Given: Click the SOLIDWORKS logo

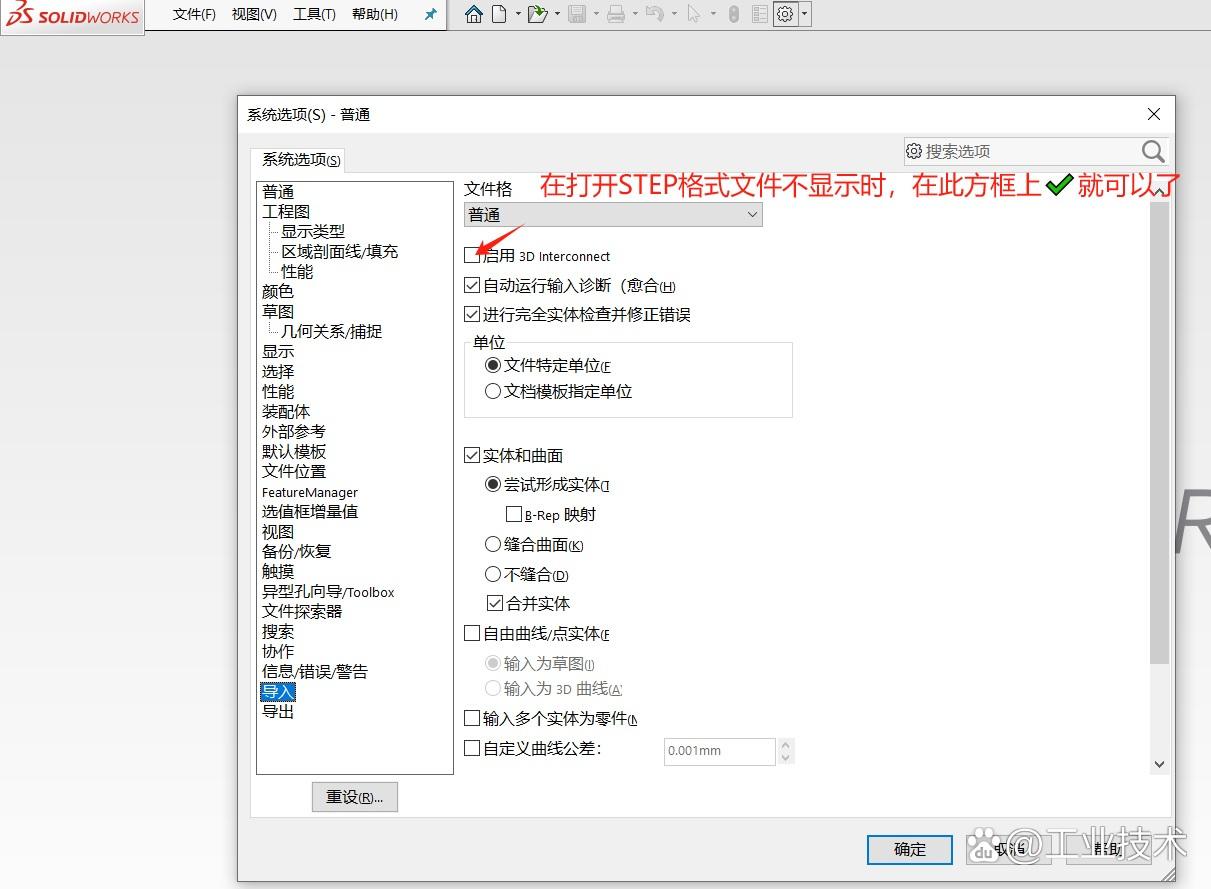Looking at the screenshot, I should 72,15.
